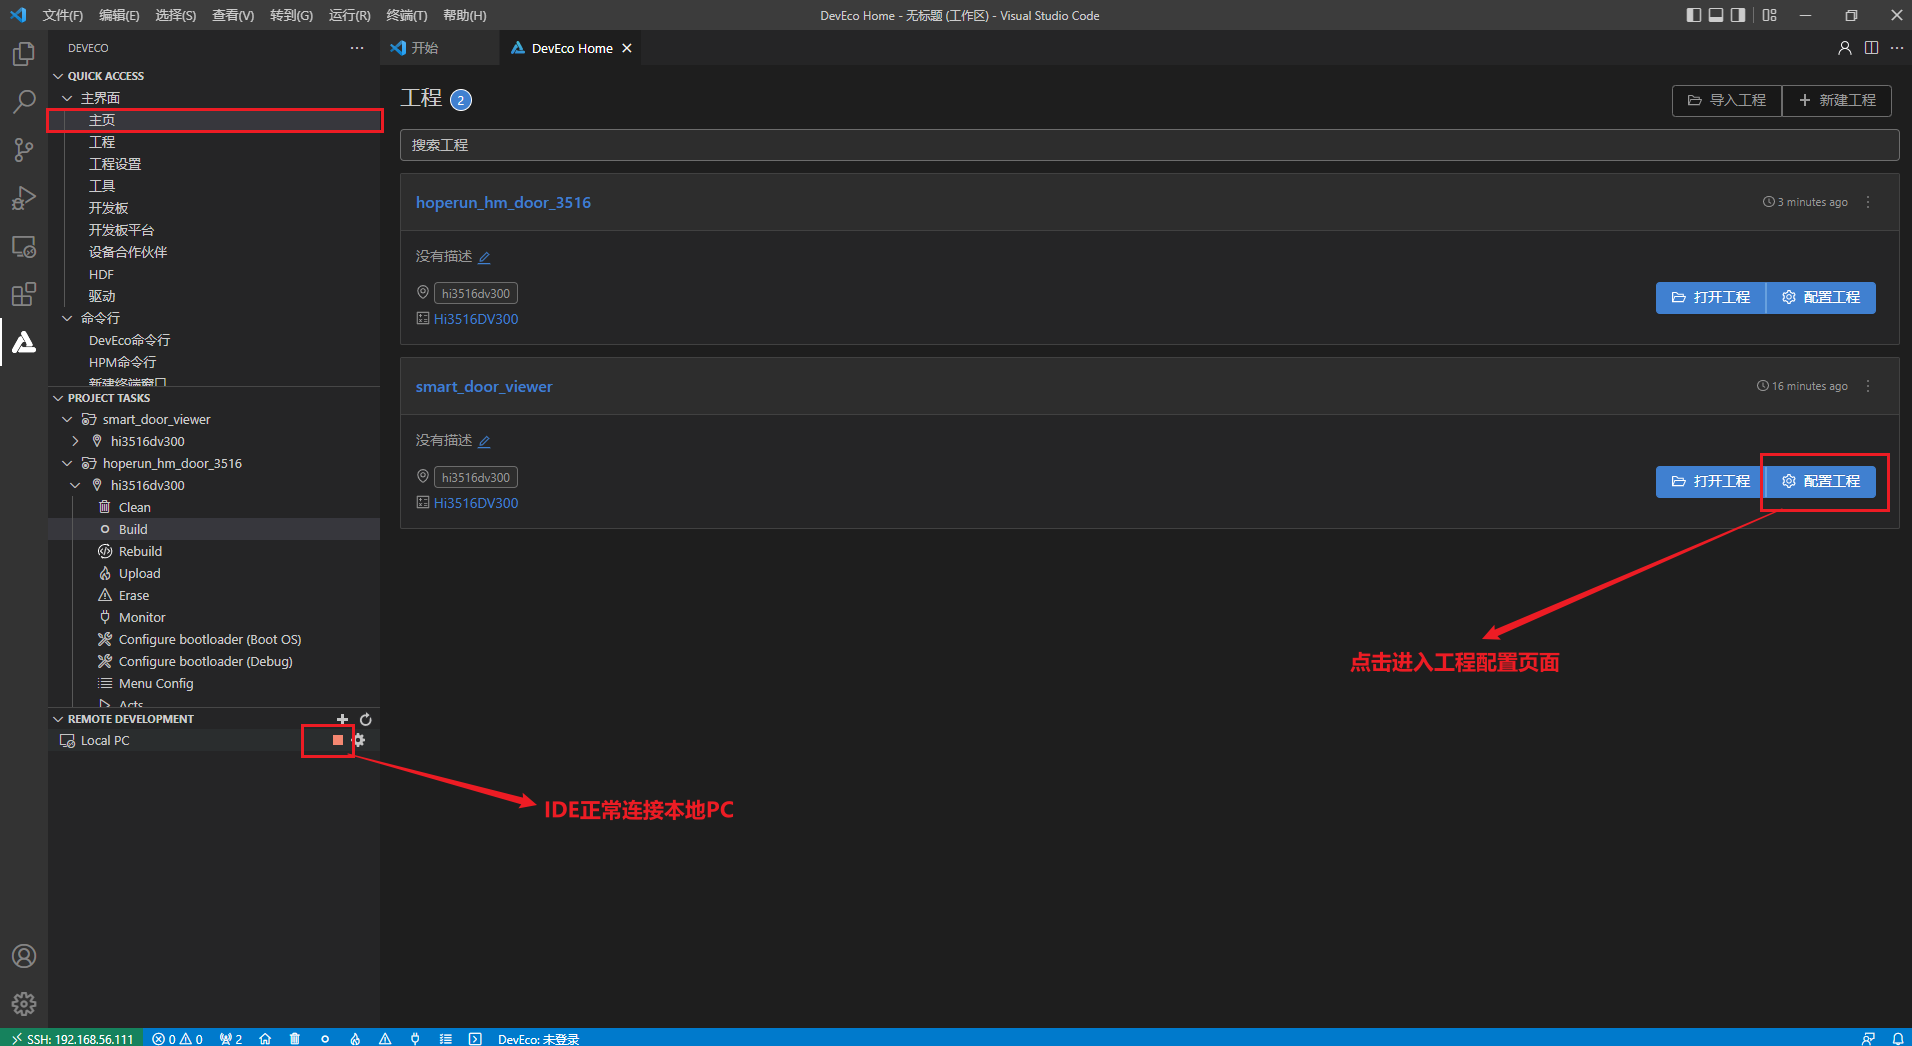
Task: Open the Manage gear in the activity bar
Action: 24,1003
